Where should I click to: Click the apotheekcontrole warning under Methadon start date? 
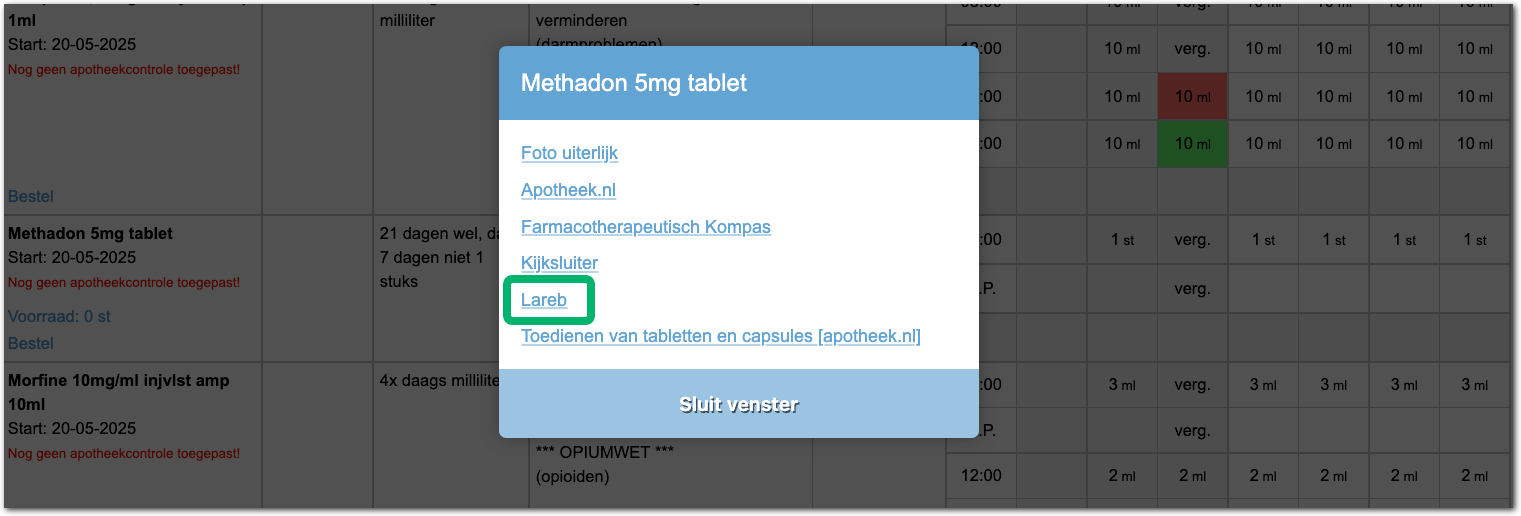(124, 283)
